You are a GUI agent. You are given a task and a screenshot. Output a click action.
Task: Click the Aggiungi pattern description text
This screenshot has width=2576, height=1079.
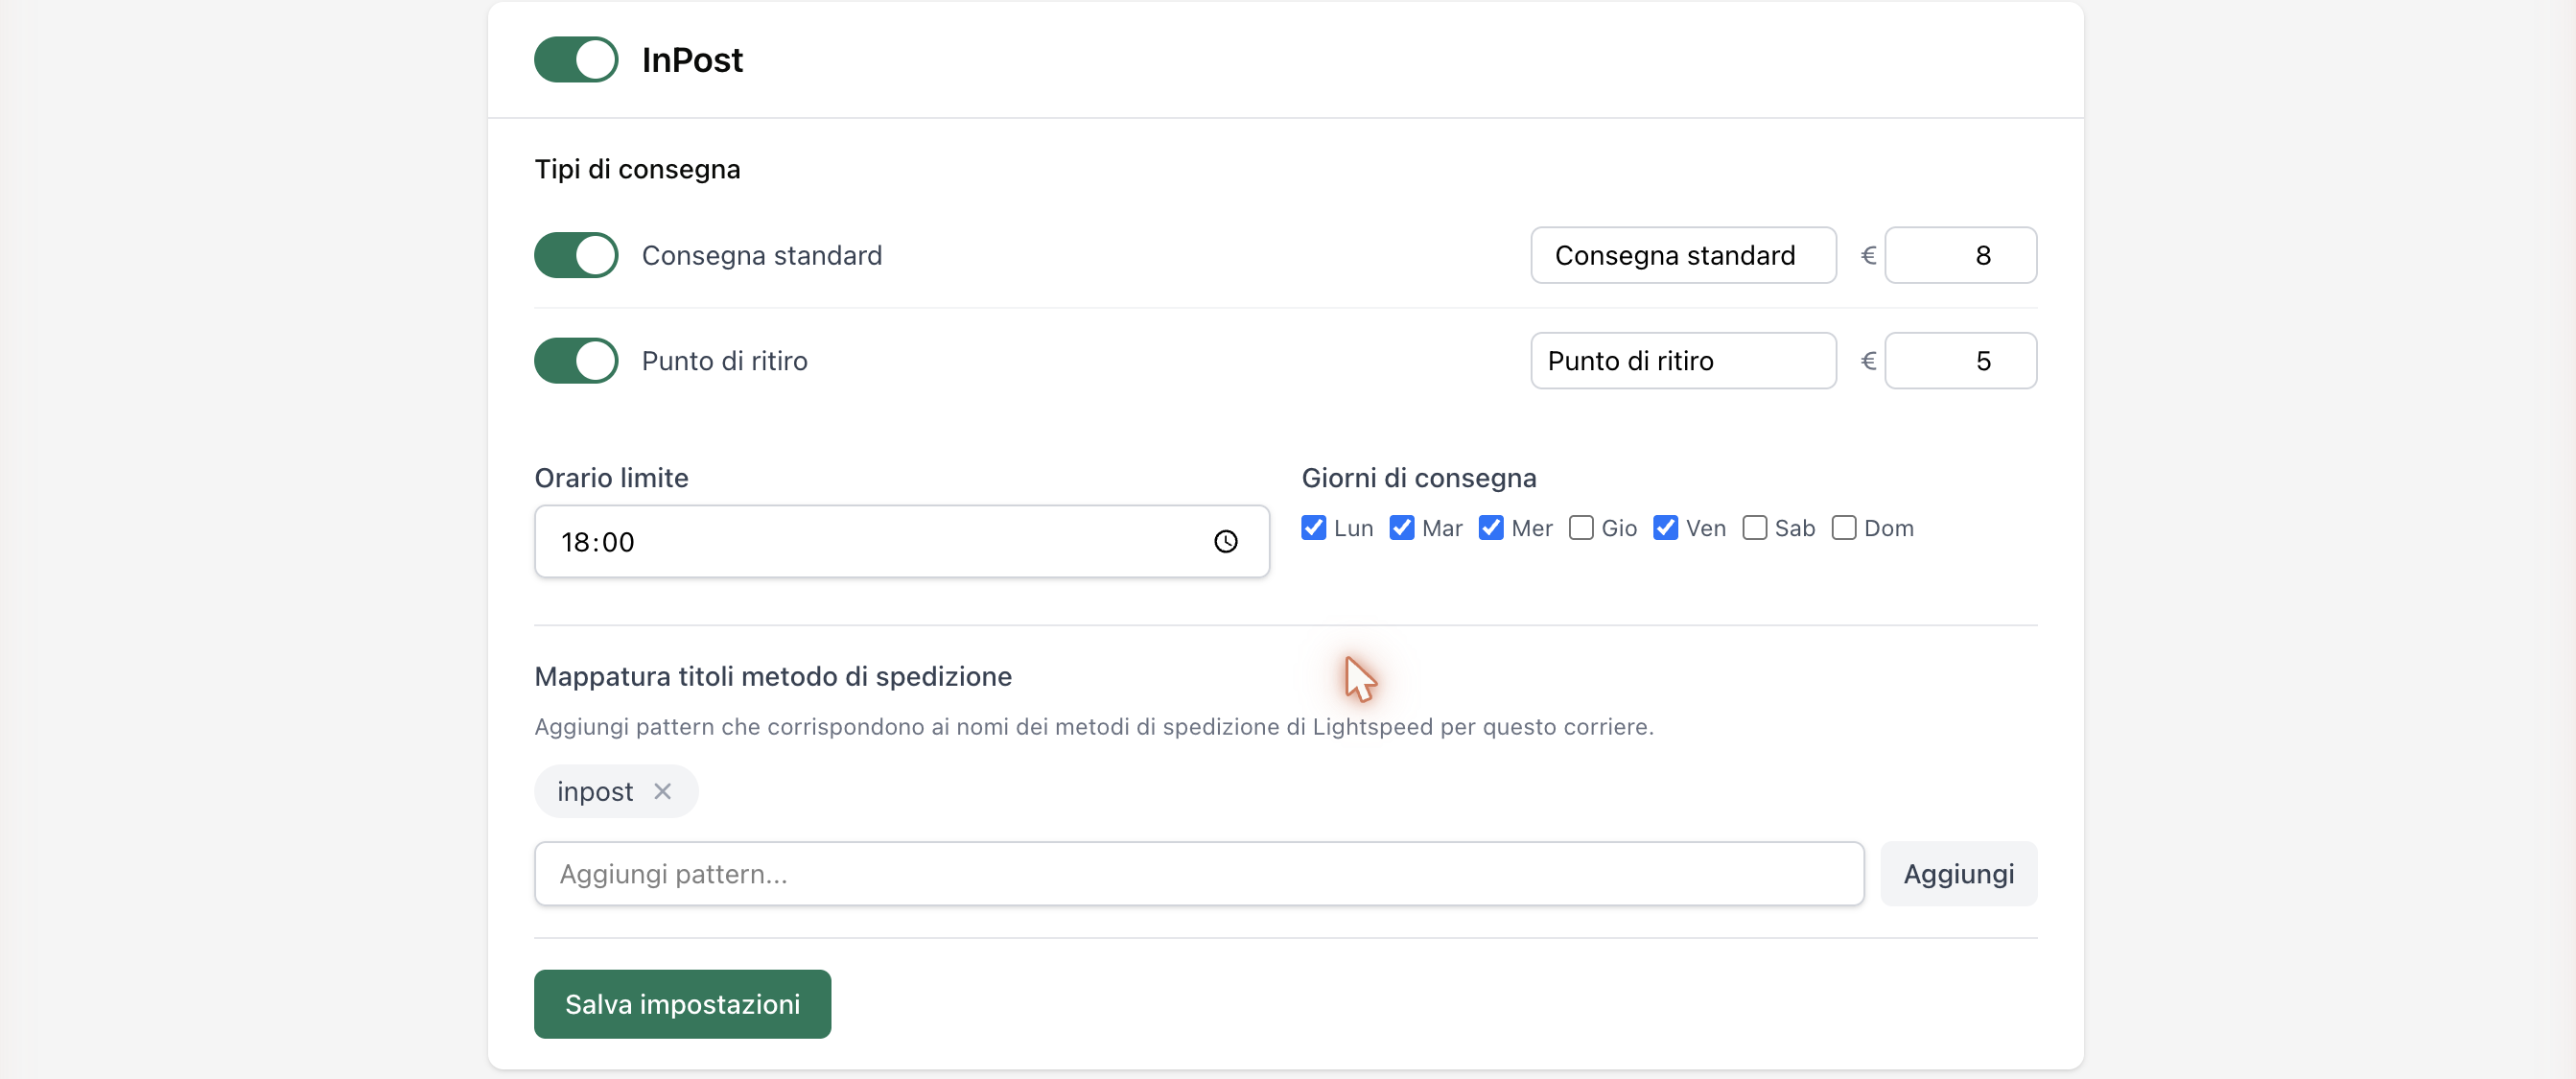pos(1094,726)
